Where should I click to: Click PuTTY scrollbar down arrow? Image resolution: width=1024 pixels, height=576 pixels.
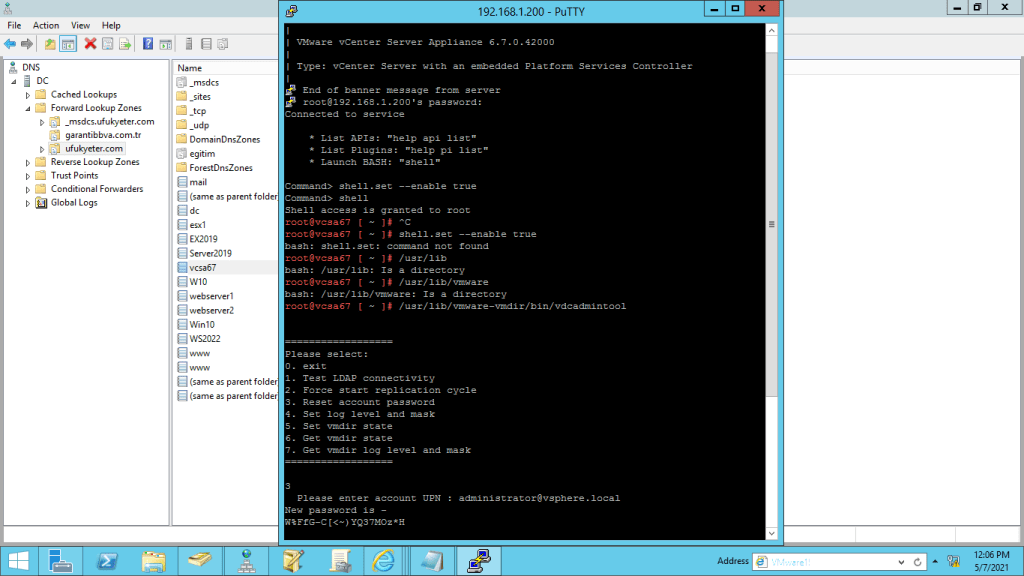pos(771,534)
